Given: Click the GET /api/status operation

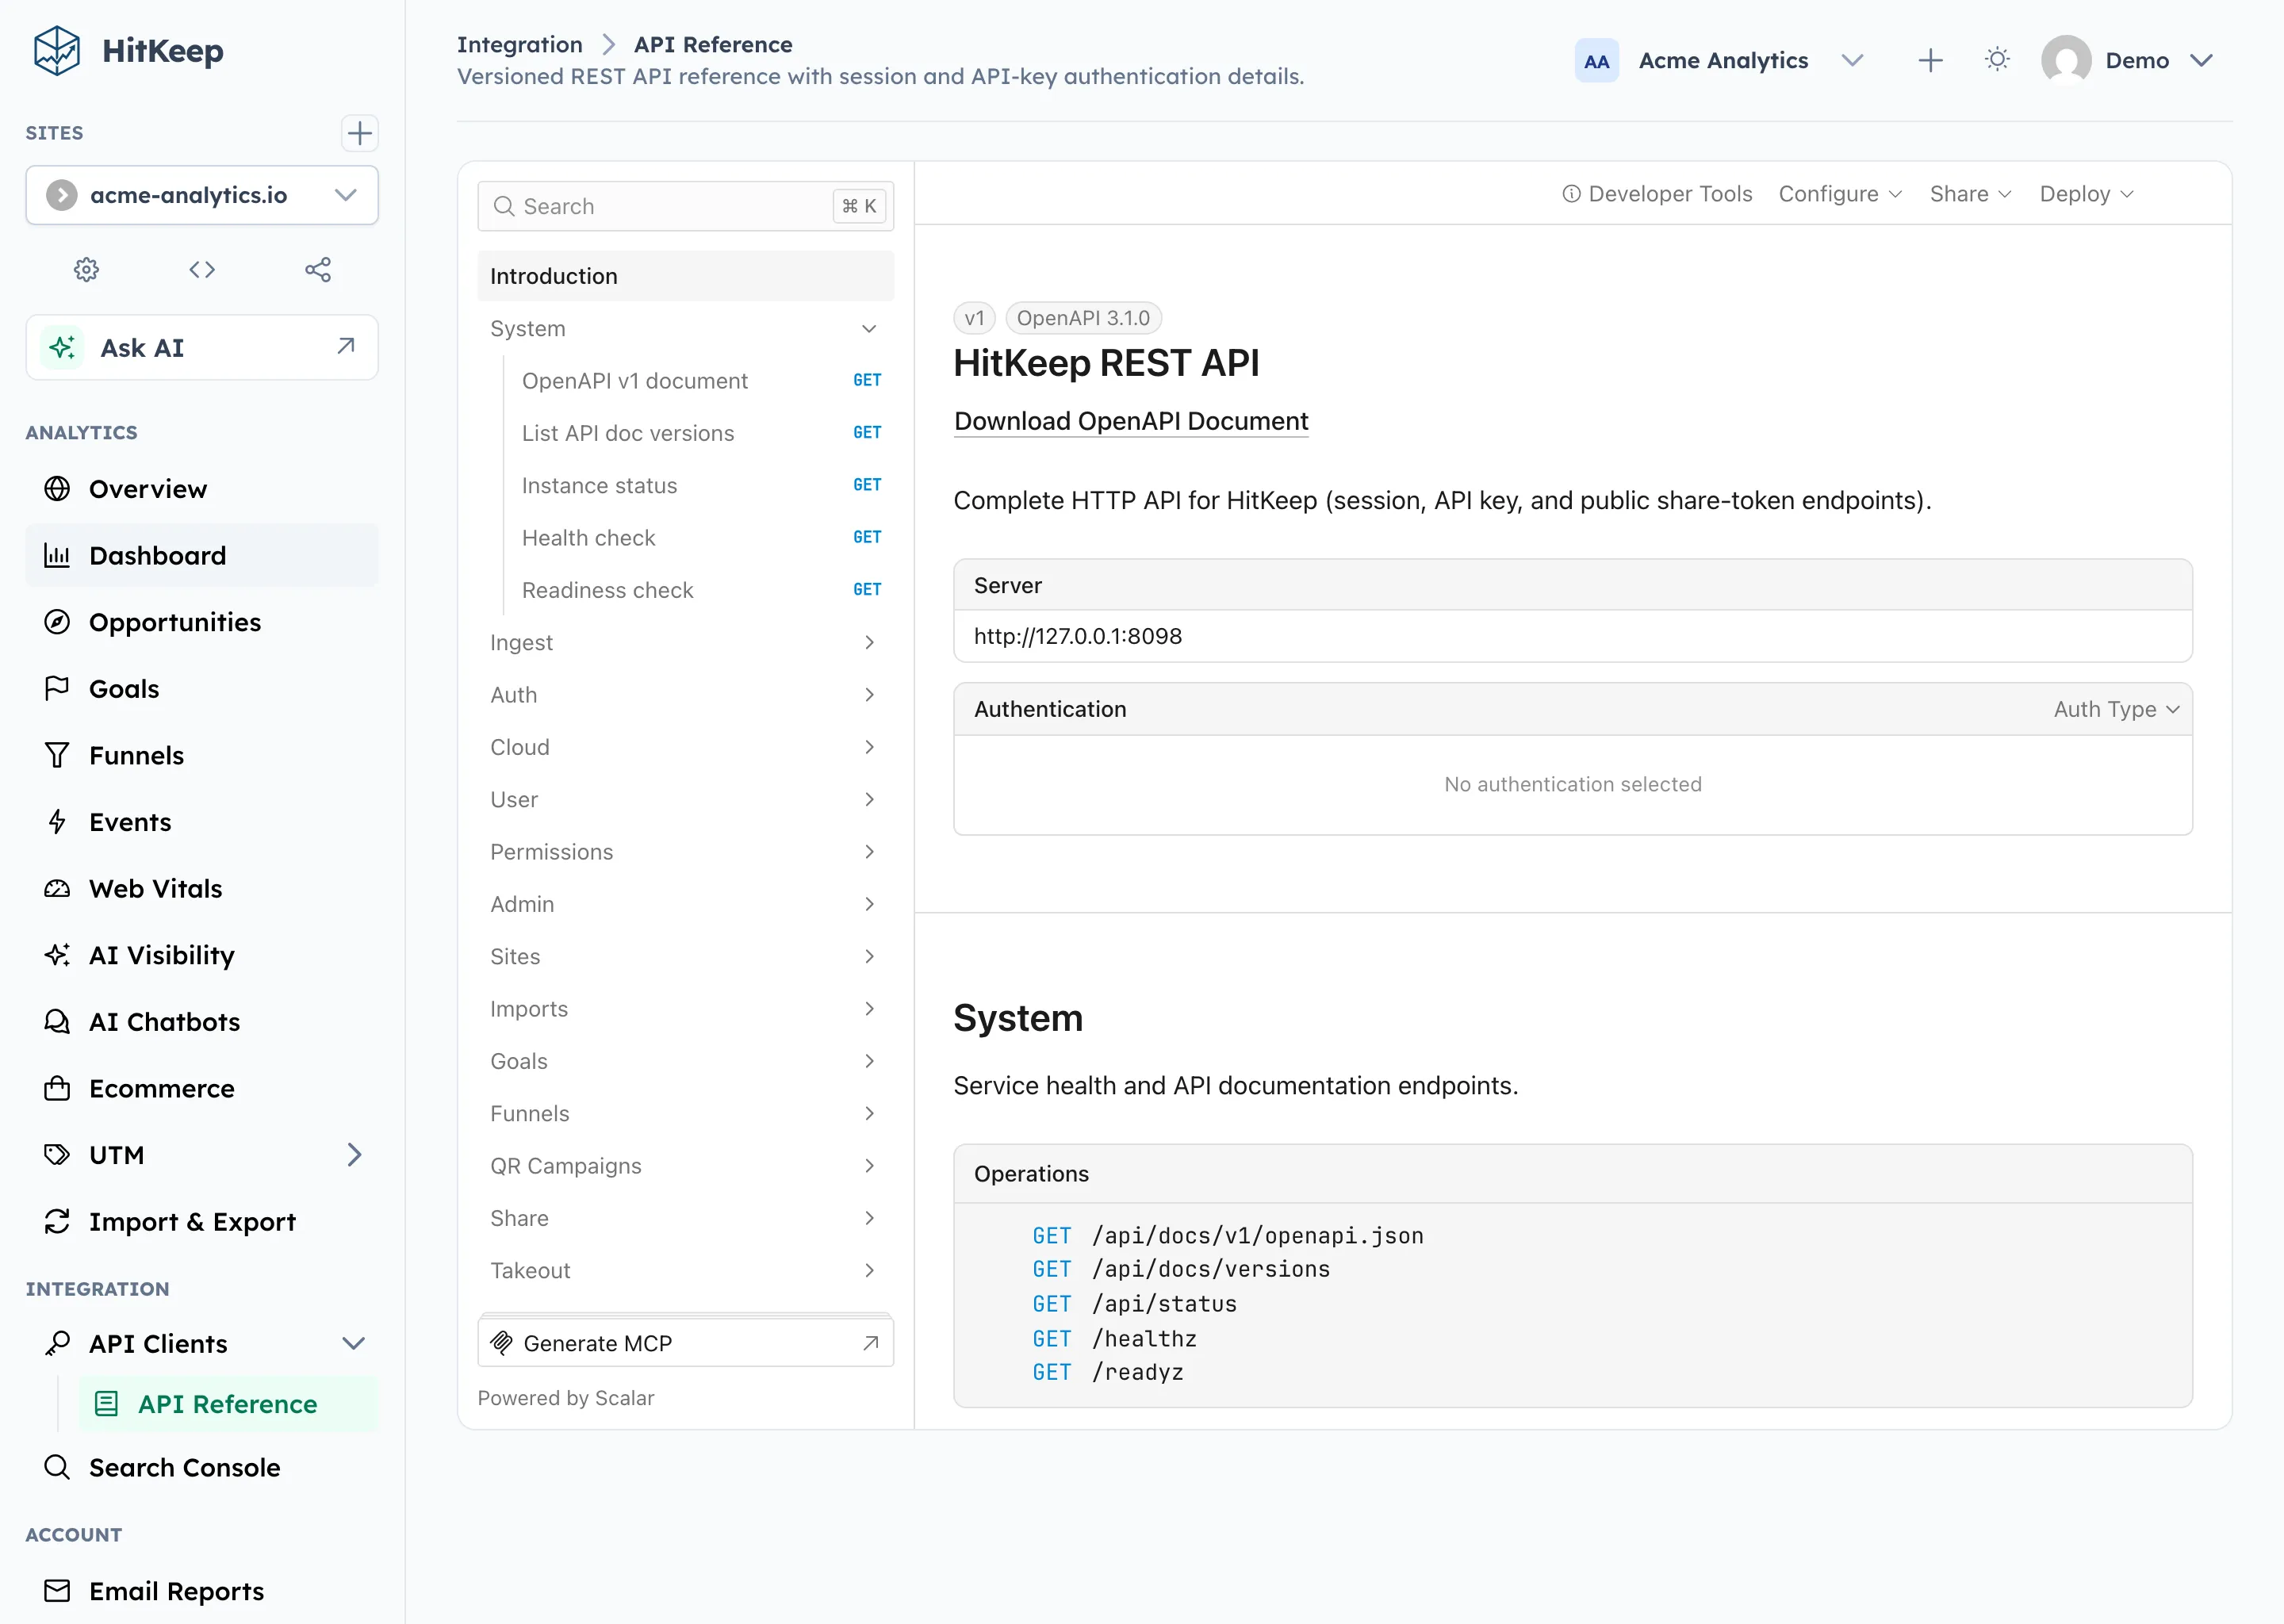Looking at the screenshot, I should 1135,1304.
